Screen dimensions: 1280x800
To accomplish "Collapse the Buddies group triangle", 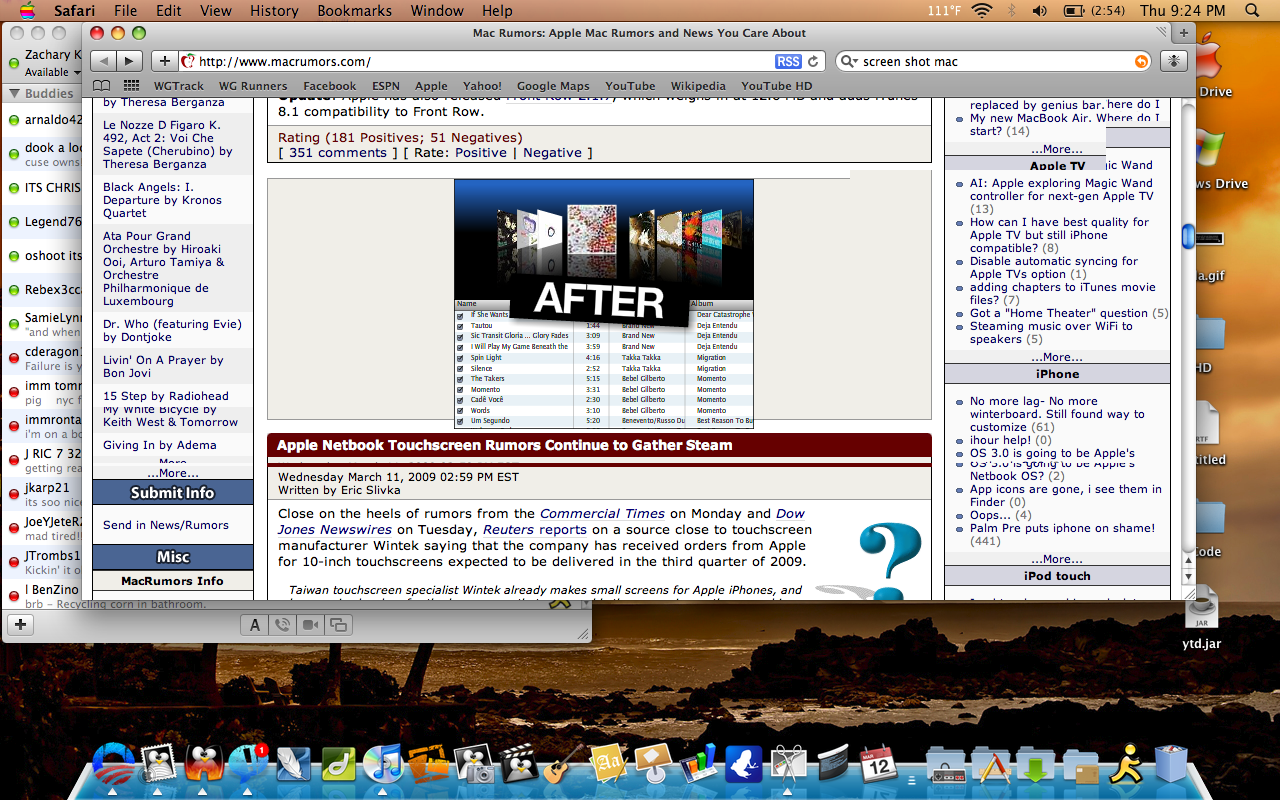I will [x=15, y=94].
